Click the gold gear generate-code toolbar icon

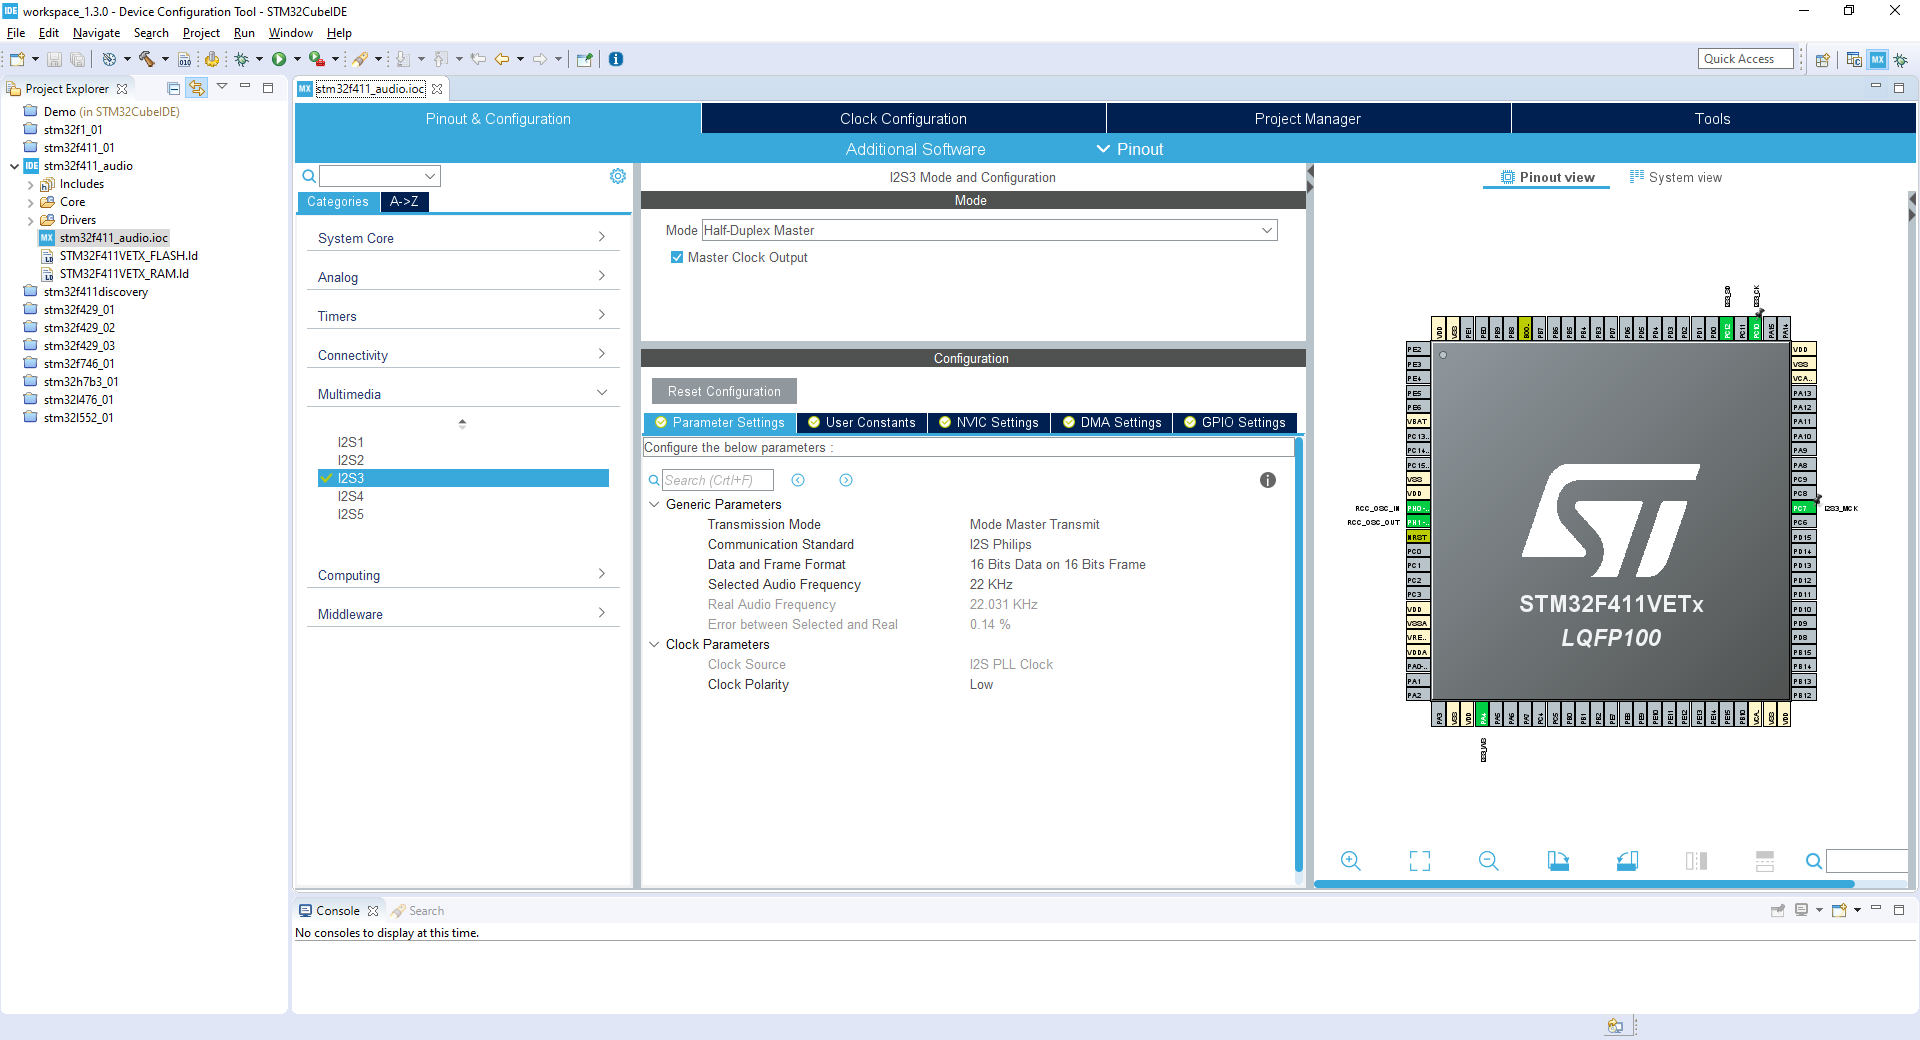[211, 59]
